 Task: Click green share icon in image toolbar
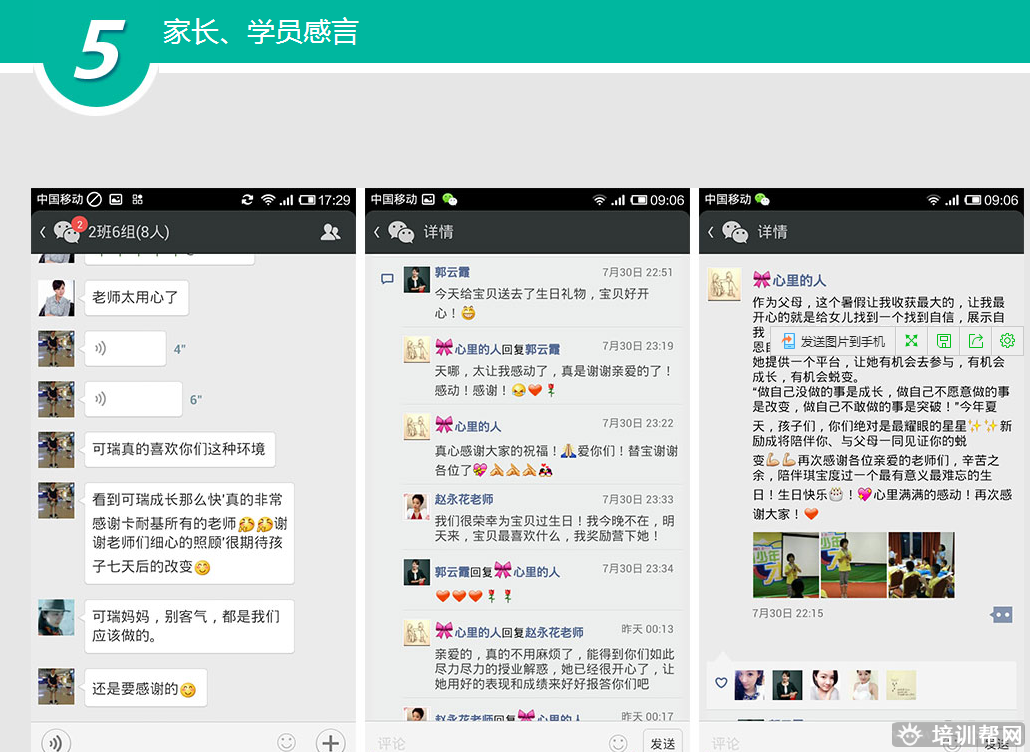point(975,340)
